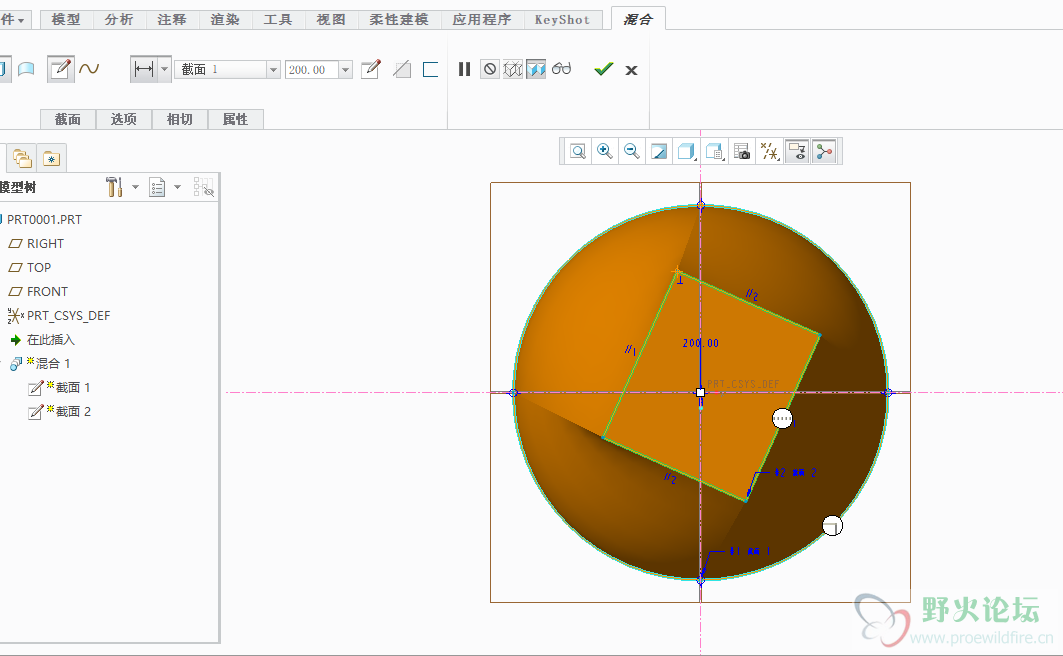Click the zoom out icon
Screen dimensions: 1063x656
coord(632,151)
